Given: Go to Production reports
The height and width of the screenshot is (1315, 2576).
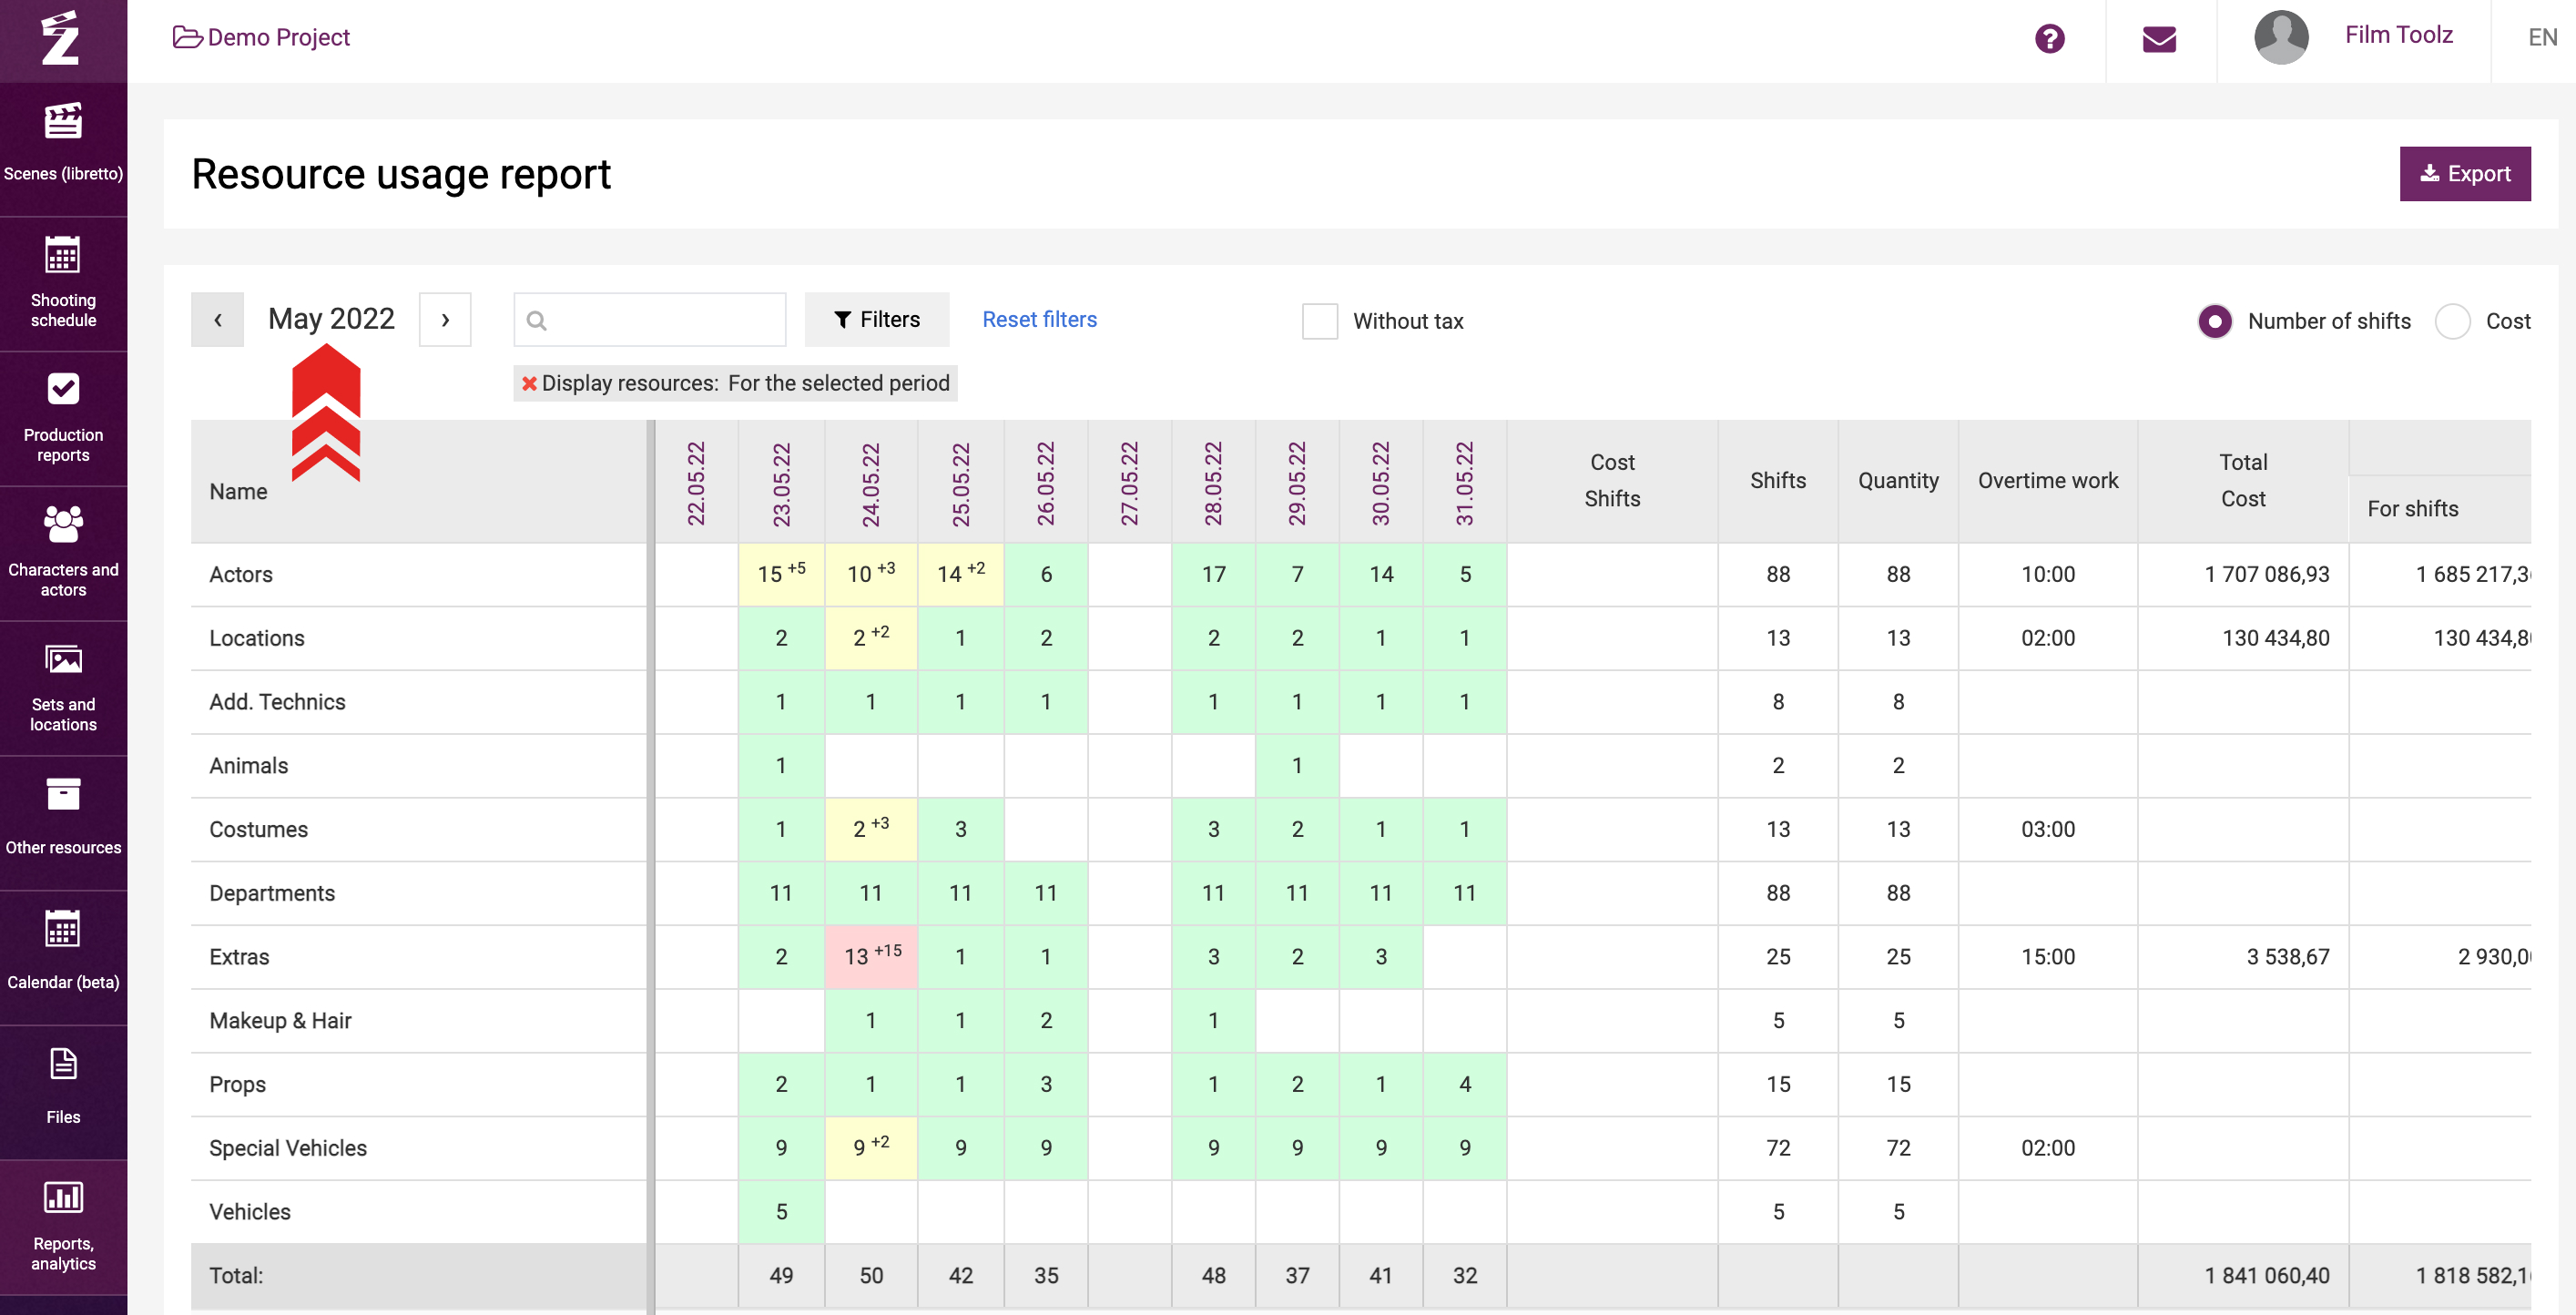Looking at the screenshot, I should pyautogui.click(x=63, y=418).
